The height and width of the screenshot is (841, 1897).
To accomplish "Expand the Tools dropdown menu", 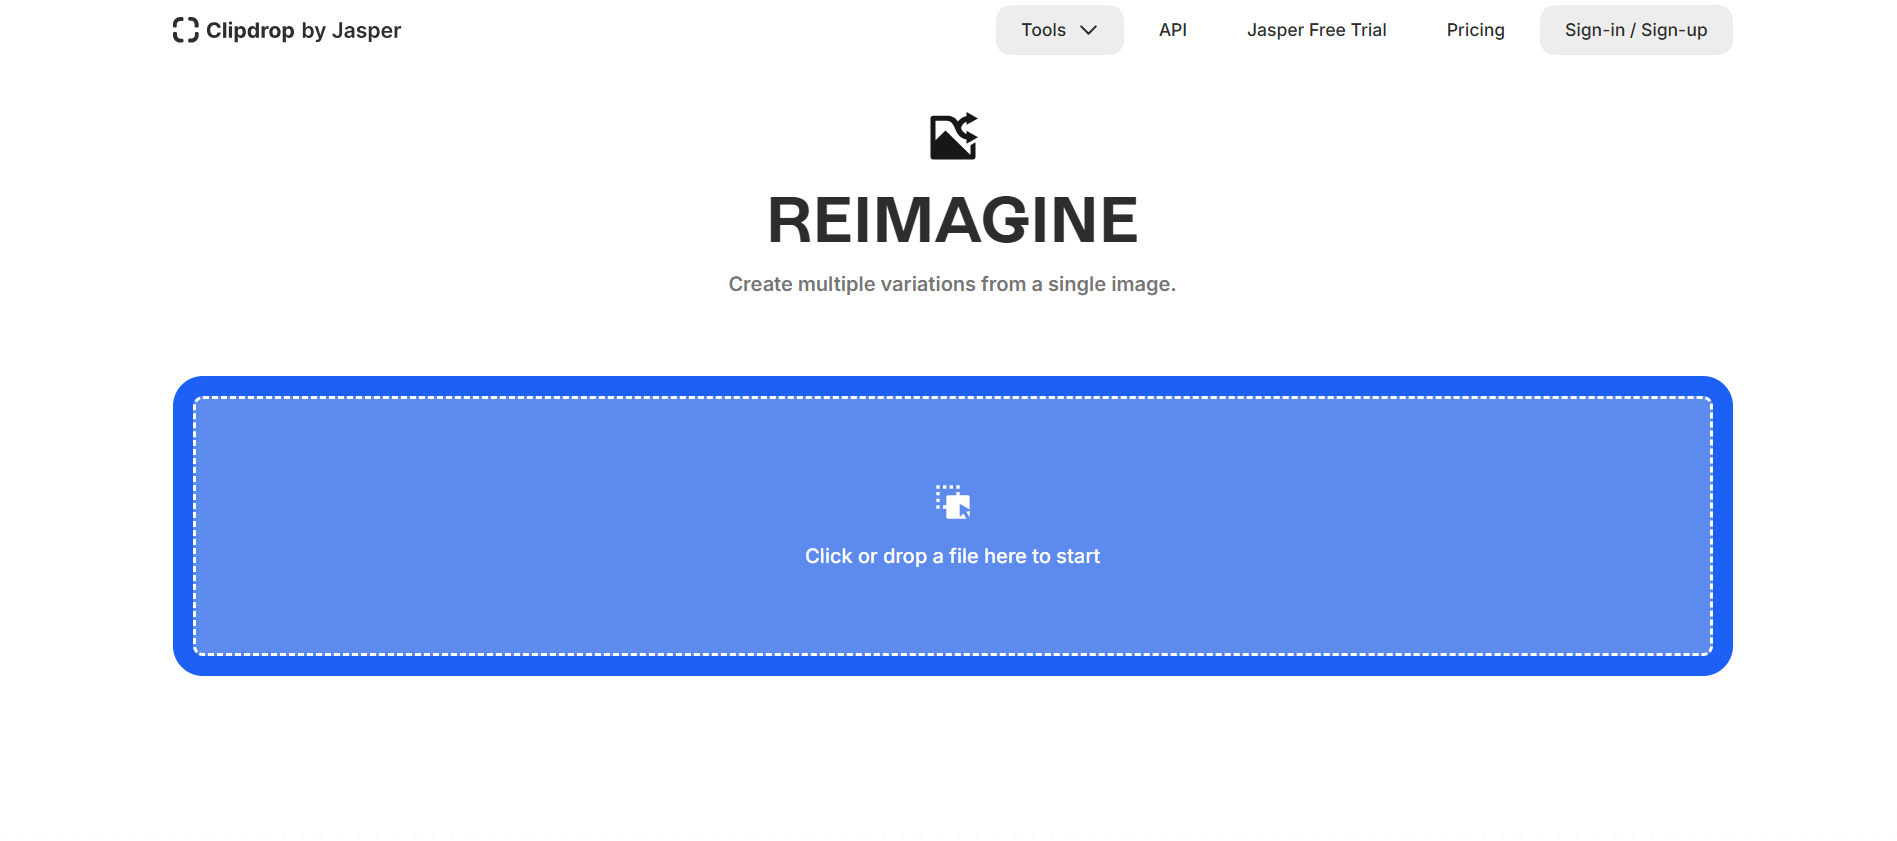I will (x=1059, y=30).
